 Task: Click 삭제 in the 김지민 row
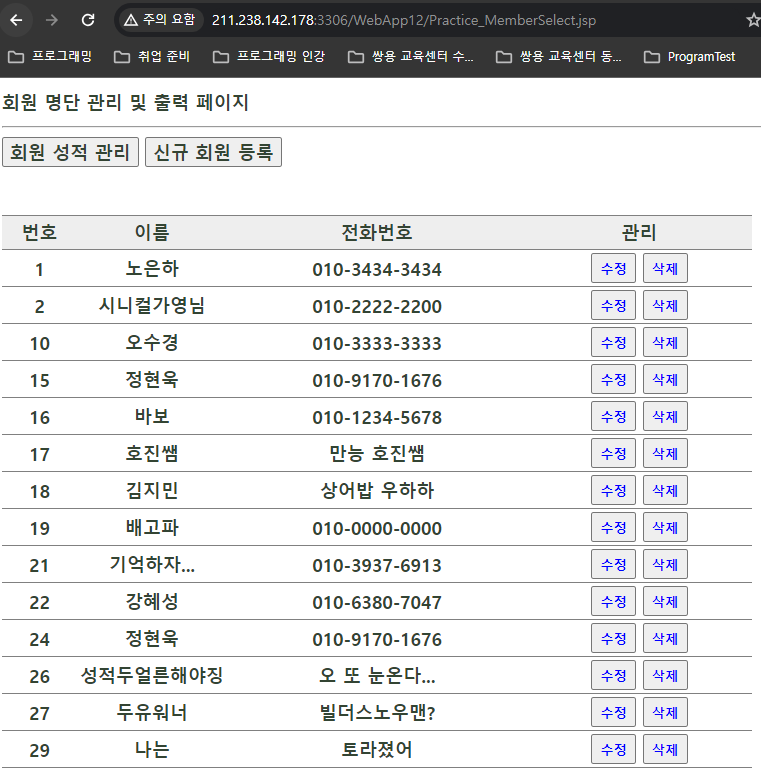click(665, 490)
